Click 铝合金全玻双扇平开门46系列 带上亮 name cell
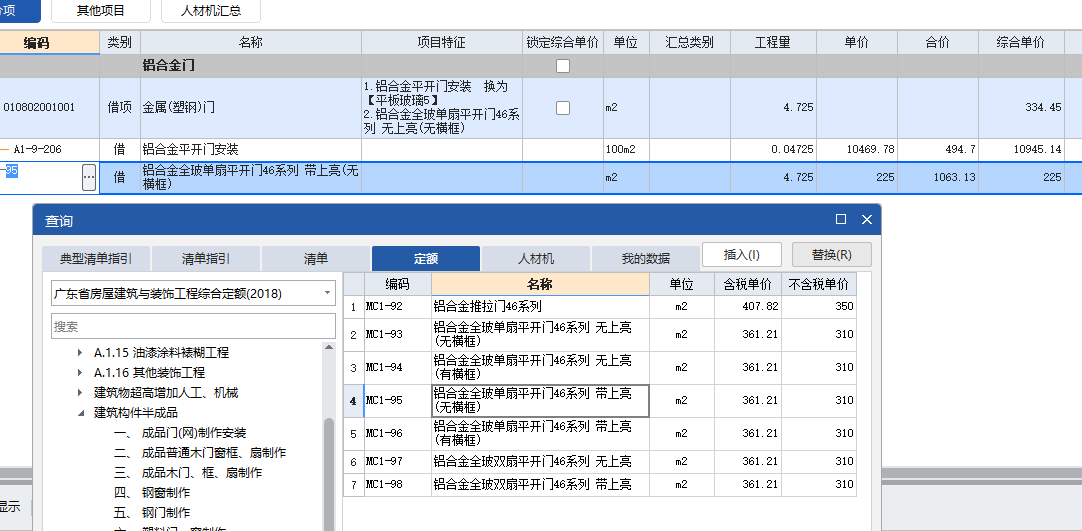This screenshot has height=531, width=1082. pyautogui.click(x=540, y=485)
